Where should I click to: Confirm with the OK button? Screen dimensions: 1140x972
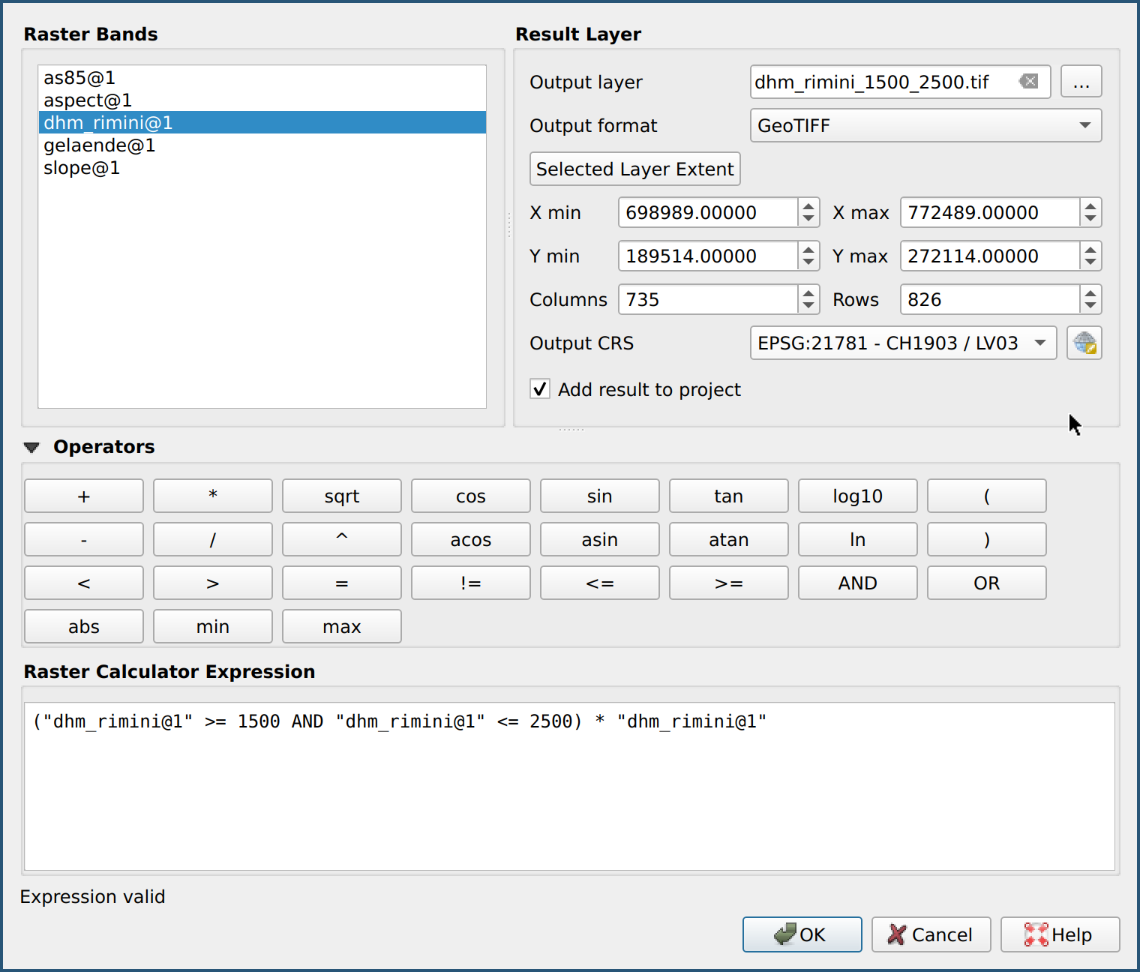click(x=801, y=934)
